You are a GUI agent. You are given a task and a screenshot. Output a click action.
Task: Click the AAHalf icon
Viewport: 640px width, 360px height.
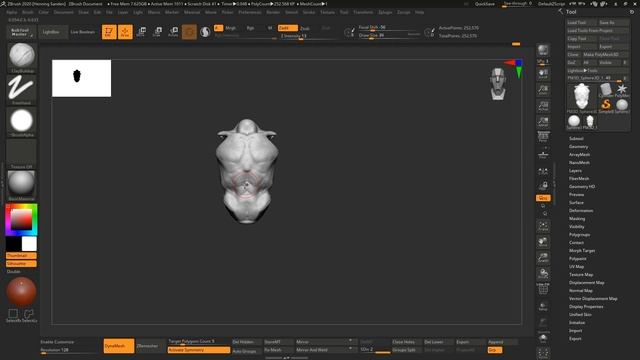point(543,122)
